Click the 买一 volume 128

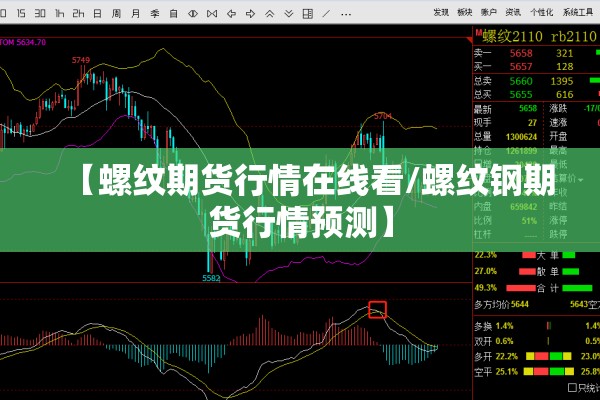click(564, 67)
